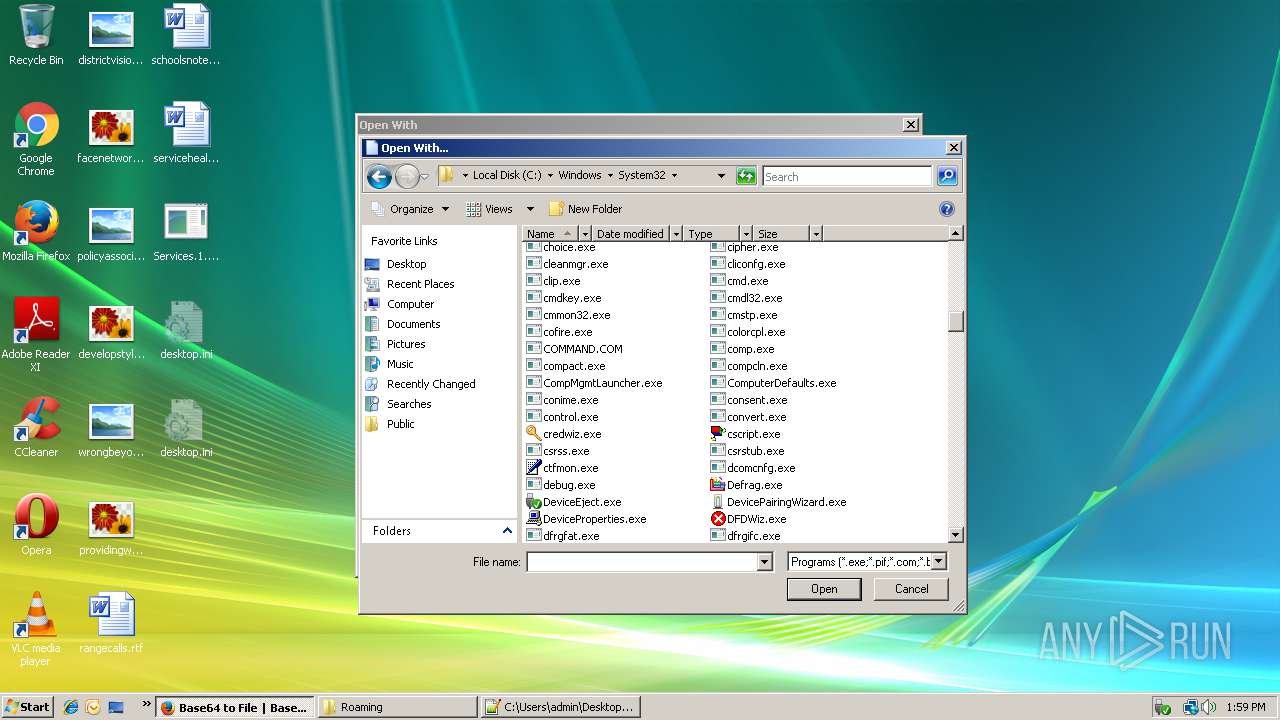Click the green Refresh icon in address bar

pos(746,176)
